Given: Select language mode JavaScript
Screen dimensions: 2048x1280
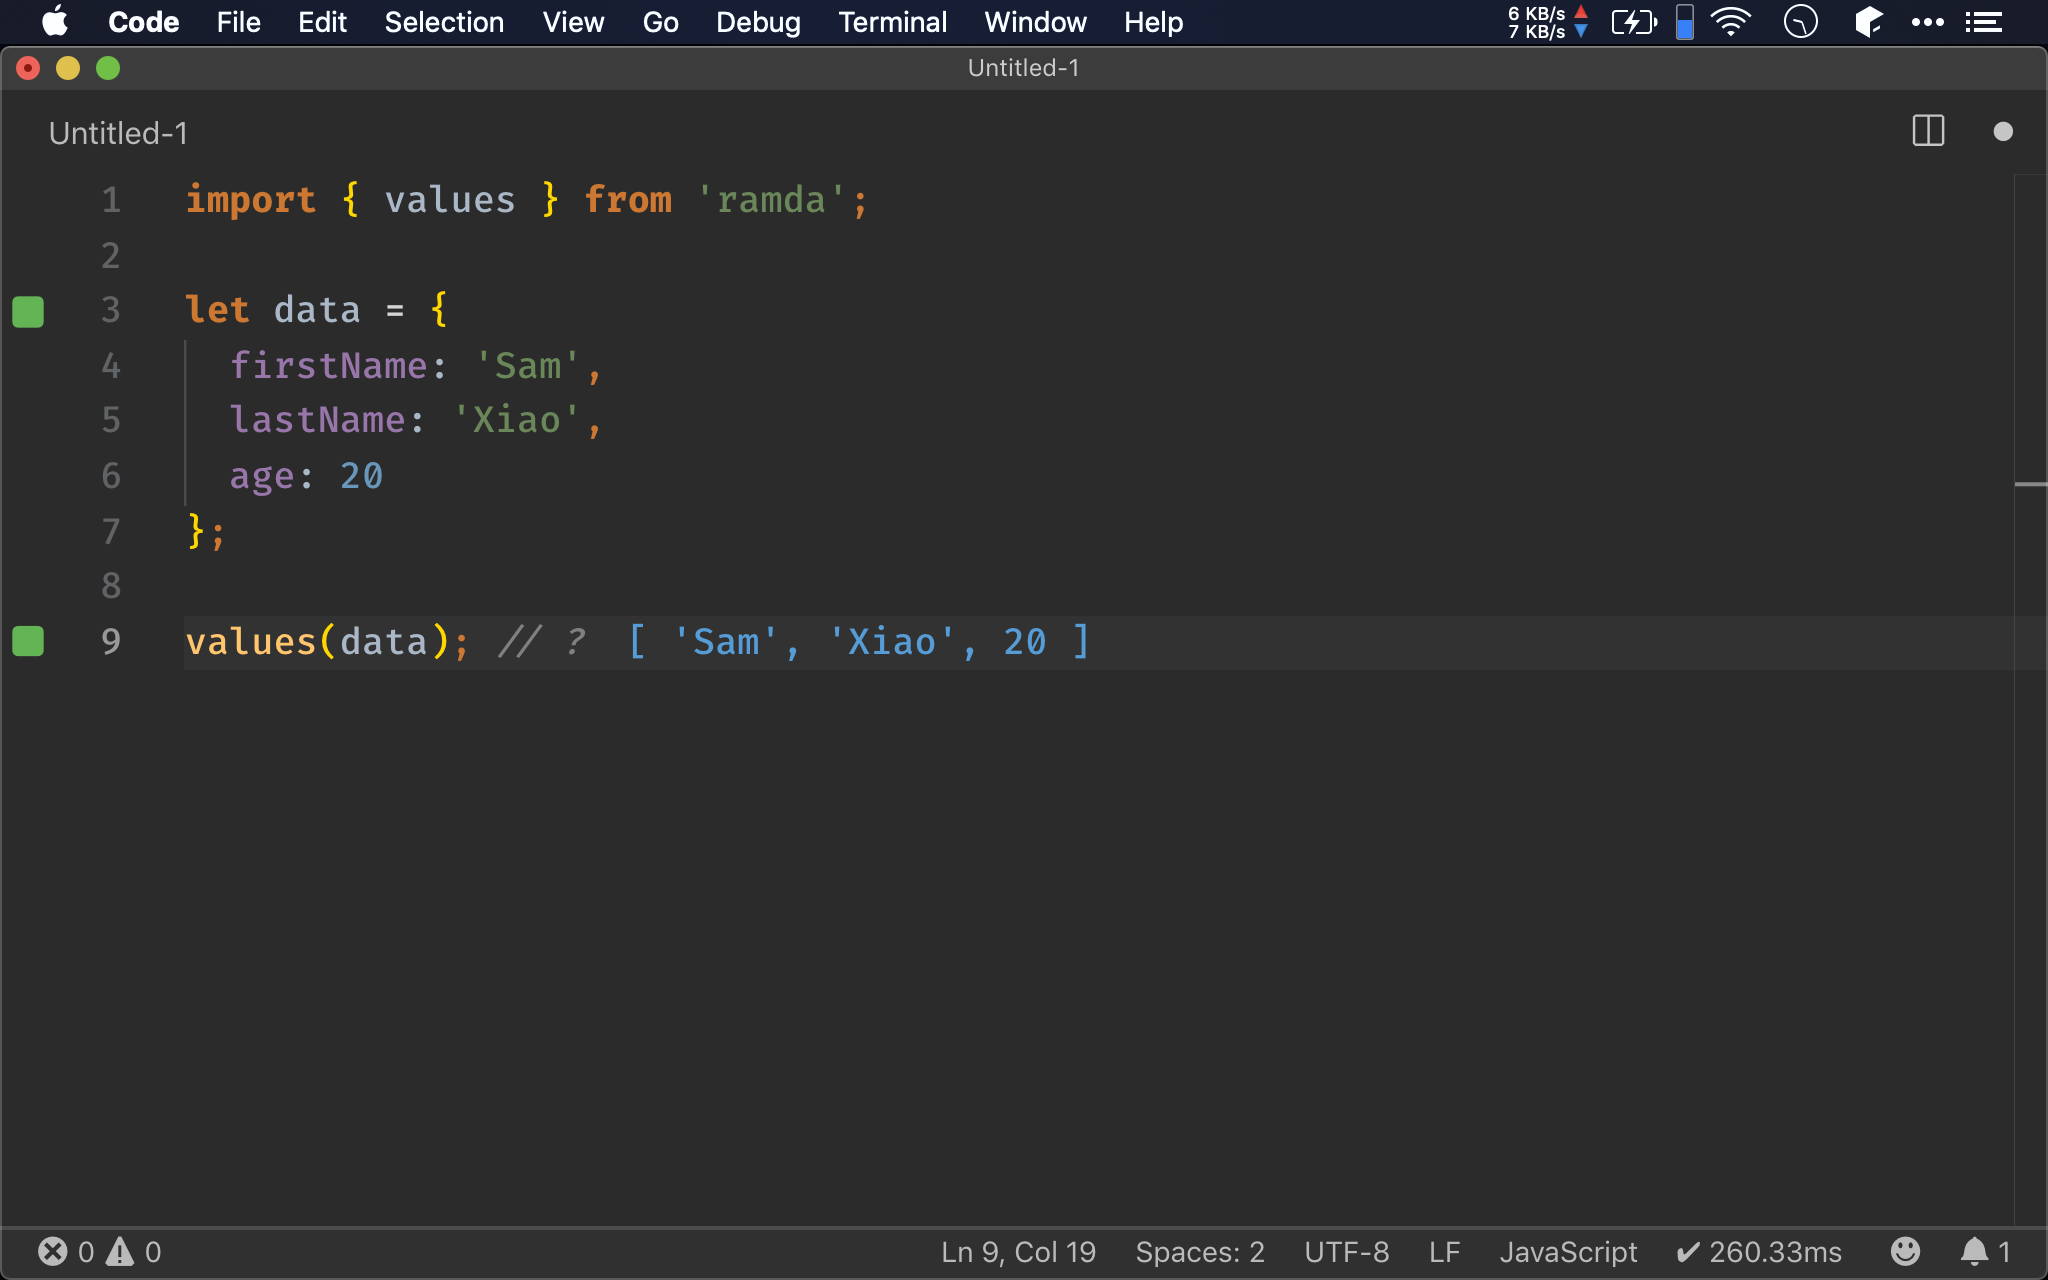Looking at the screenshot, I should pyautogui.click(x=1568, y=1252).
